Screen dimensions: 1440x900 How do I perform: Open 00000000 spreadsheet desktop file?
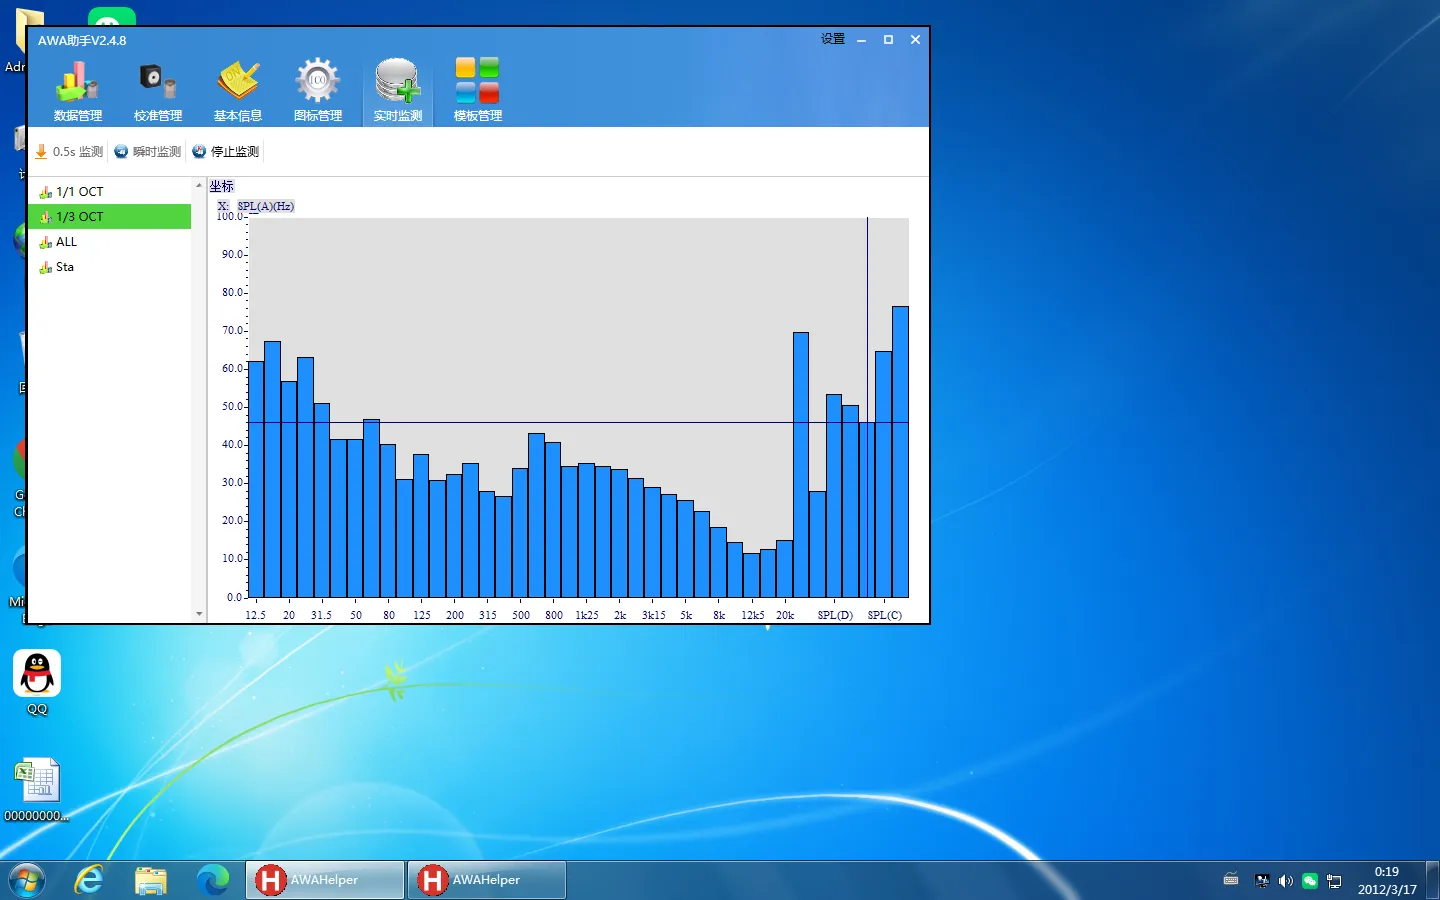point(37,790)
